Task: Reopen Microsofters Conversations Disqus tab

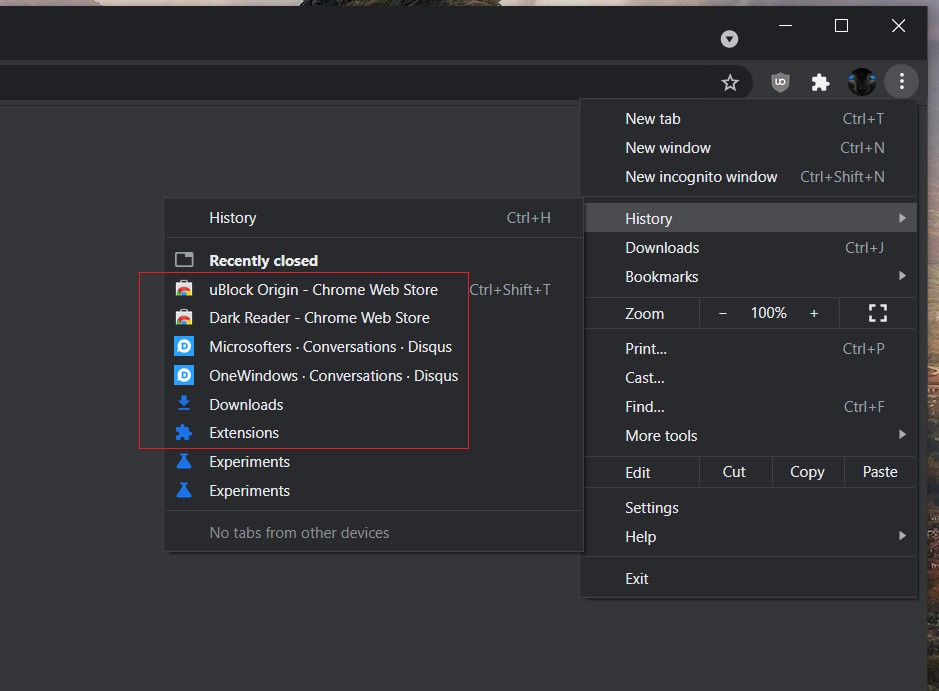Action: tap(330, 347)
